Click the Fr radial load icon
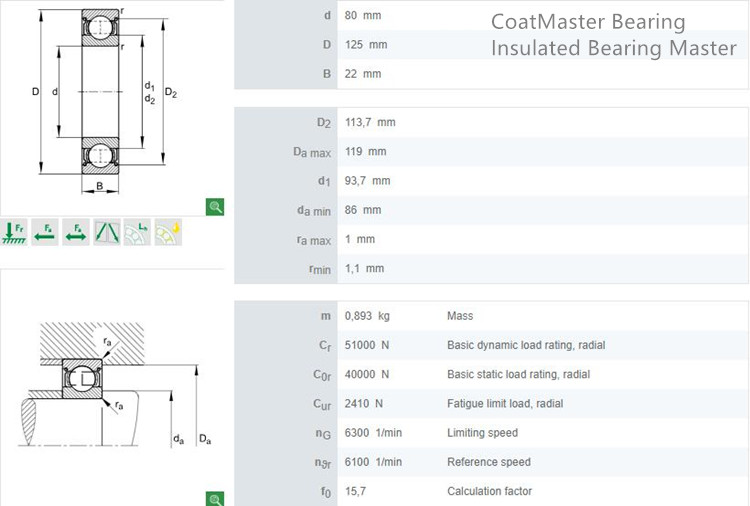 (14, 232)
